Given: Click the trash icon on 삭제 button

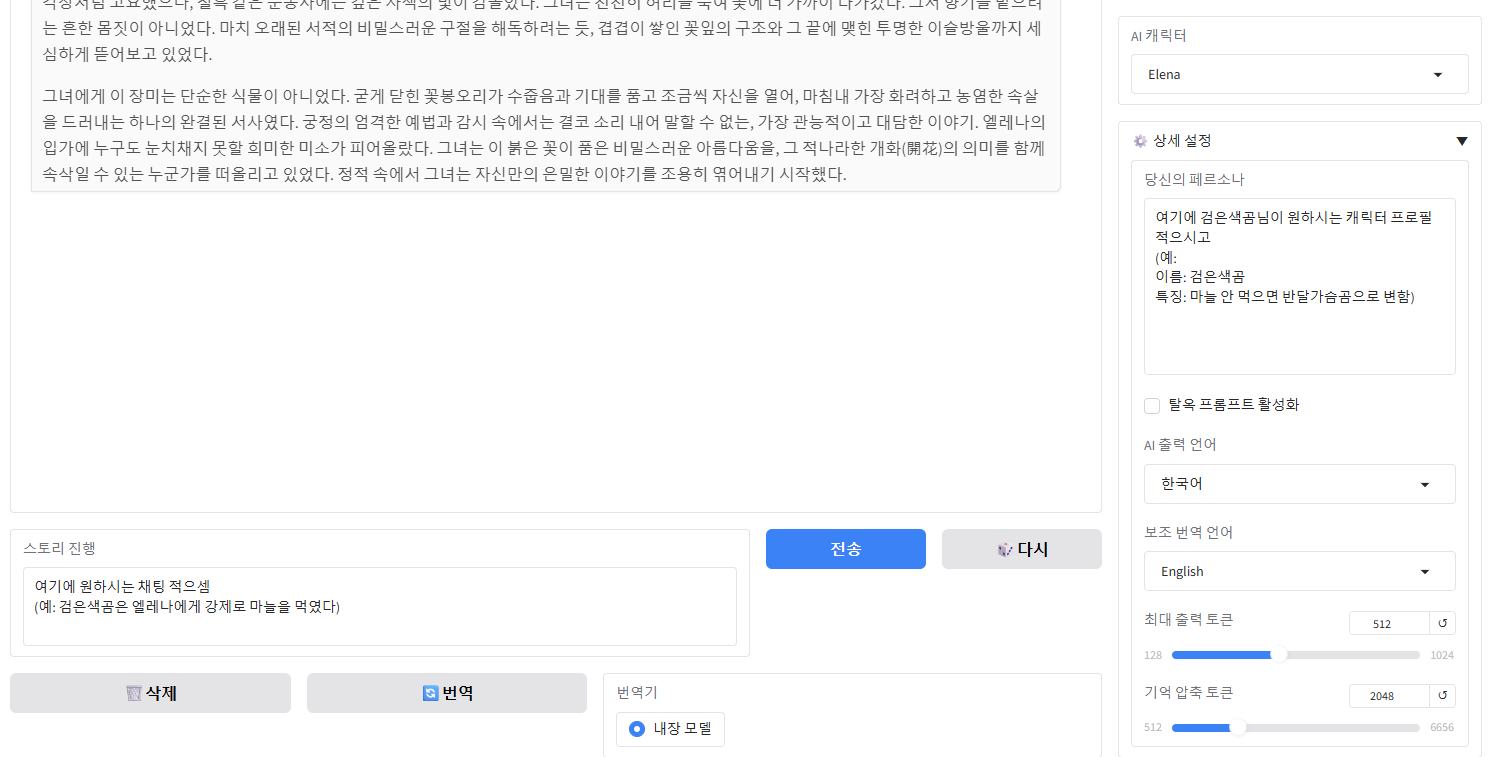Looking at the screenshot, I should click(134, 693).
